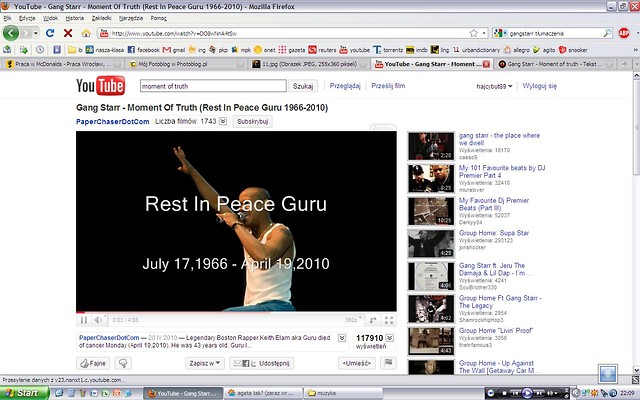640x400 pixels.
Task: Open the muzyka folder in taskbar
Action: click(344, 393)
